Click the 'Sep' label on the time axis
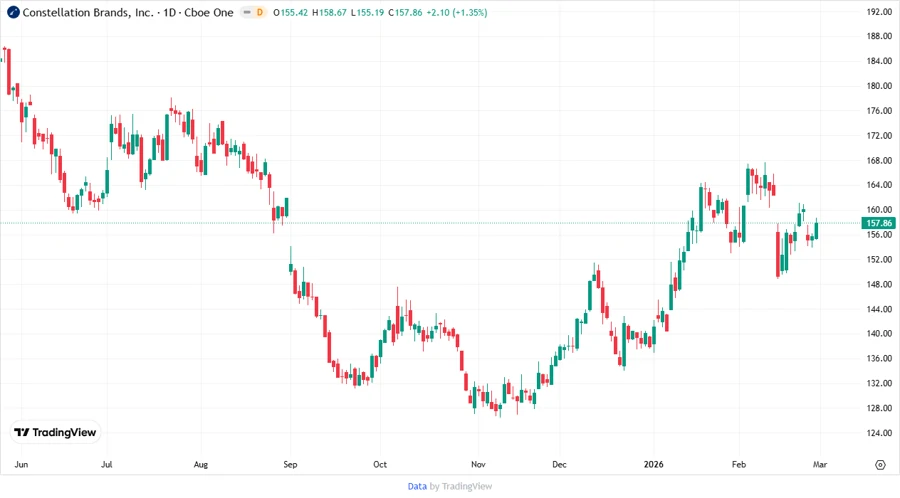Viewport: 900px width, 498px height. 290,464
